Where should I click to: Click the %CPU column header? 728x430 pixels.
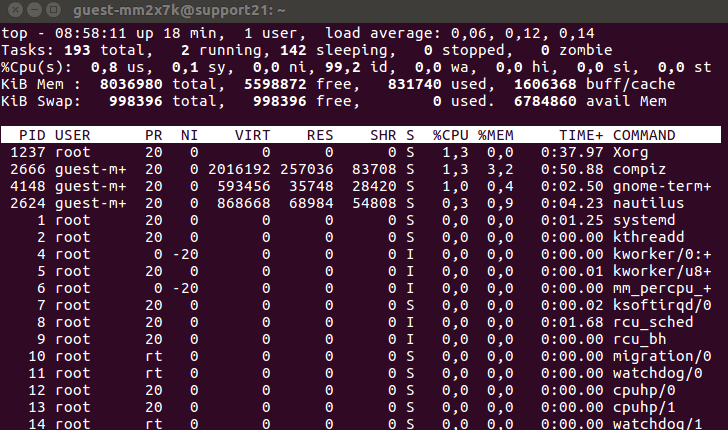tap(450, 134)
